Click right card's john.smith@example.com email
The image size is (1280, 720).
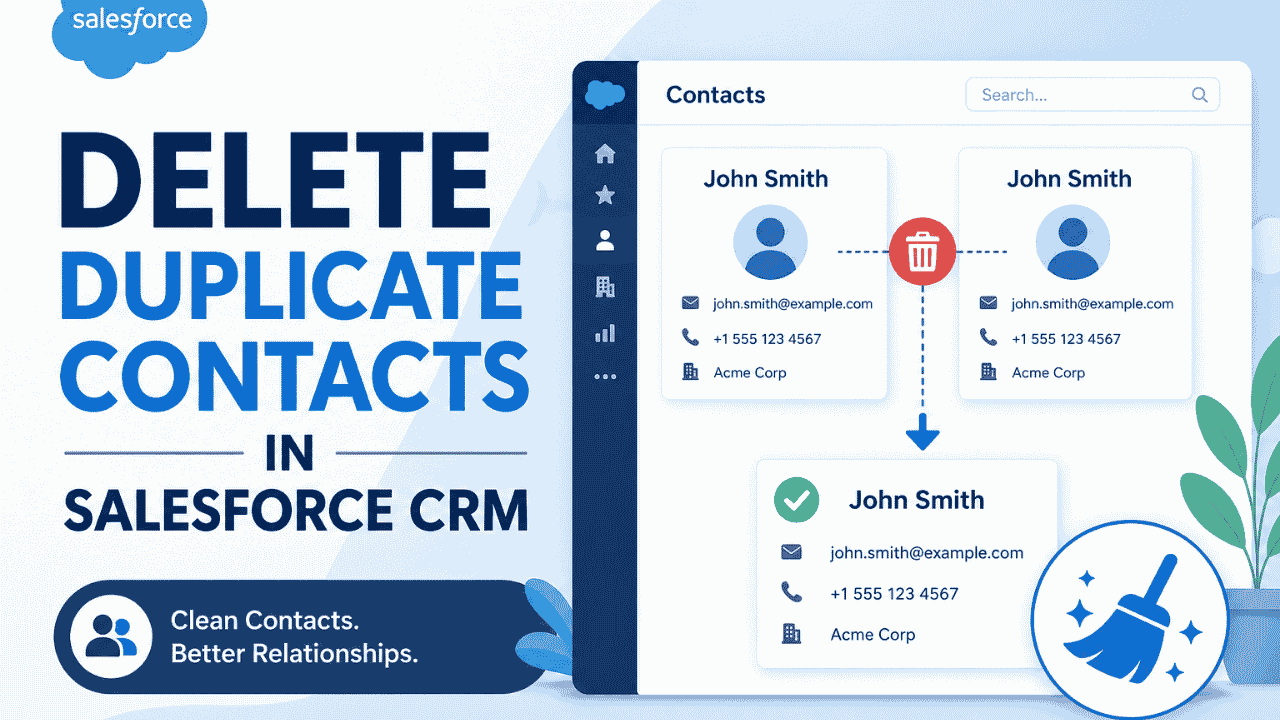point(1092,304)
